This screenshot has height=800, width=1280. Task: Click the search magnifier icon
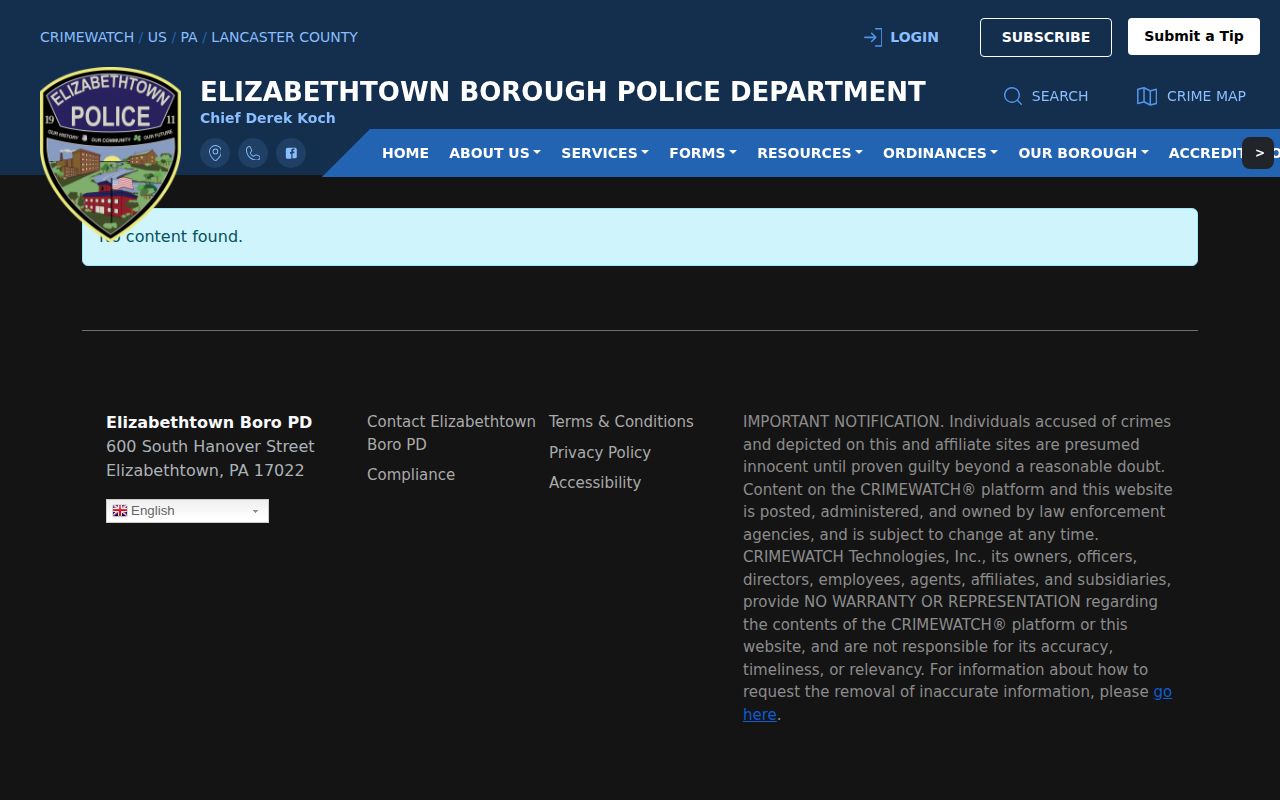[1013, 96]
